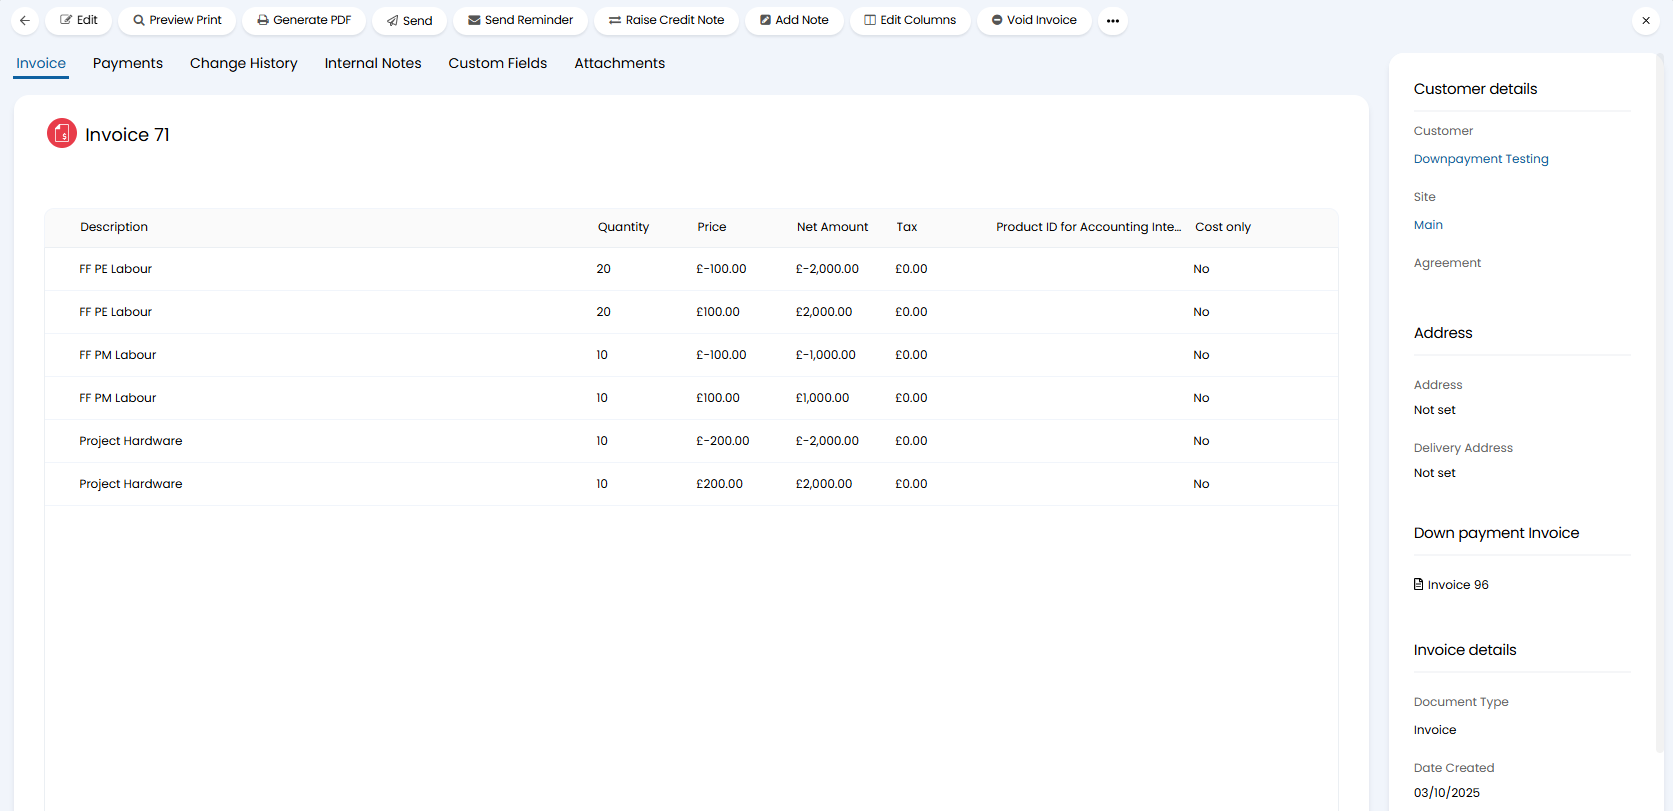Close the invoice panel with X
The height and width of the screenshot is (811, 1673).
point(1646,20)
